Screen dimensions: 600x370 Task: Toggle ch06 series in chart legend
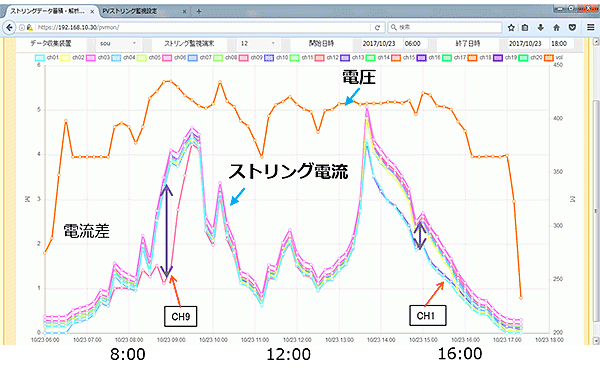(174, 58)
